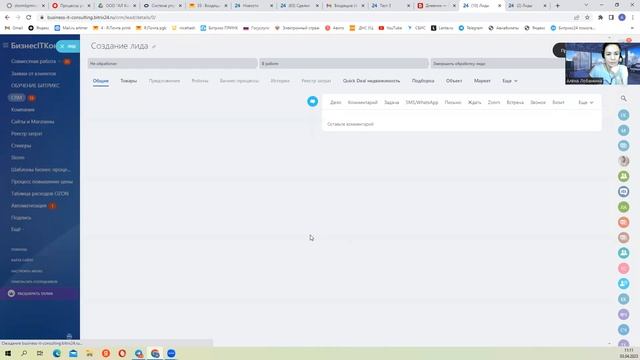Image resolution: width=640 pixels, height=360 pixels.
Task: Open the browser extensions puzzle icon
Action: (x=600, y=18)
